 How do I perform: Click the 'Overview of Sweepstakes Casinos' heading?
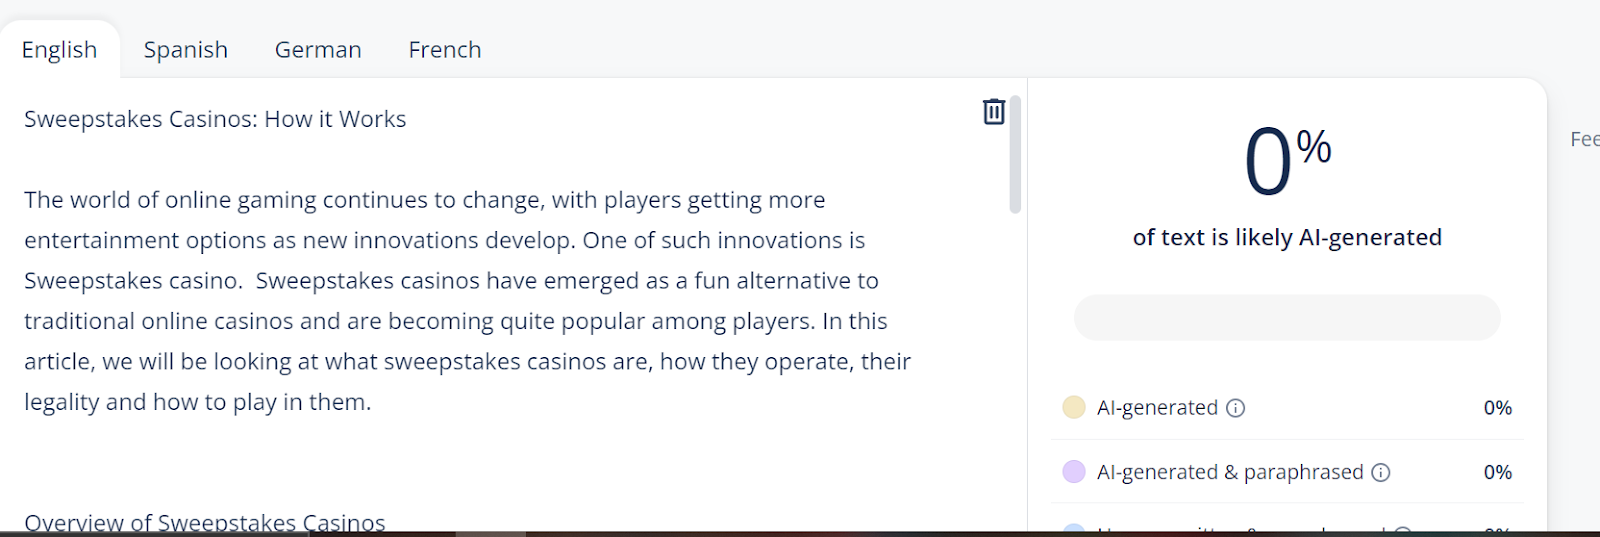[x=205, y=523]
